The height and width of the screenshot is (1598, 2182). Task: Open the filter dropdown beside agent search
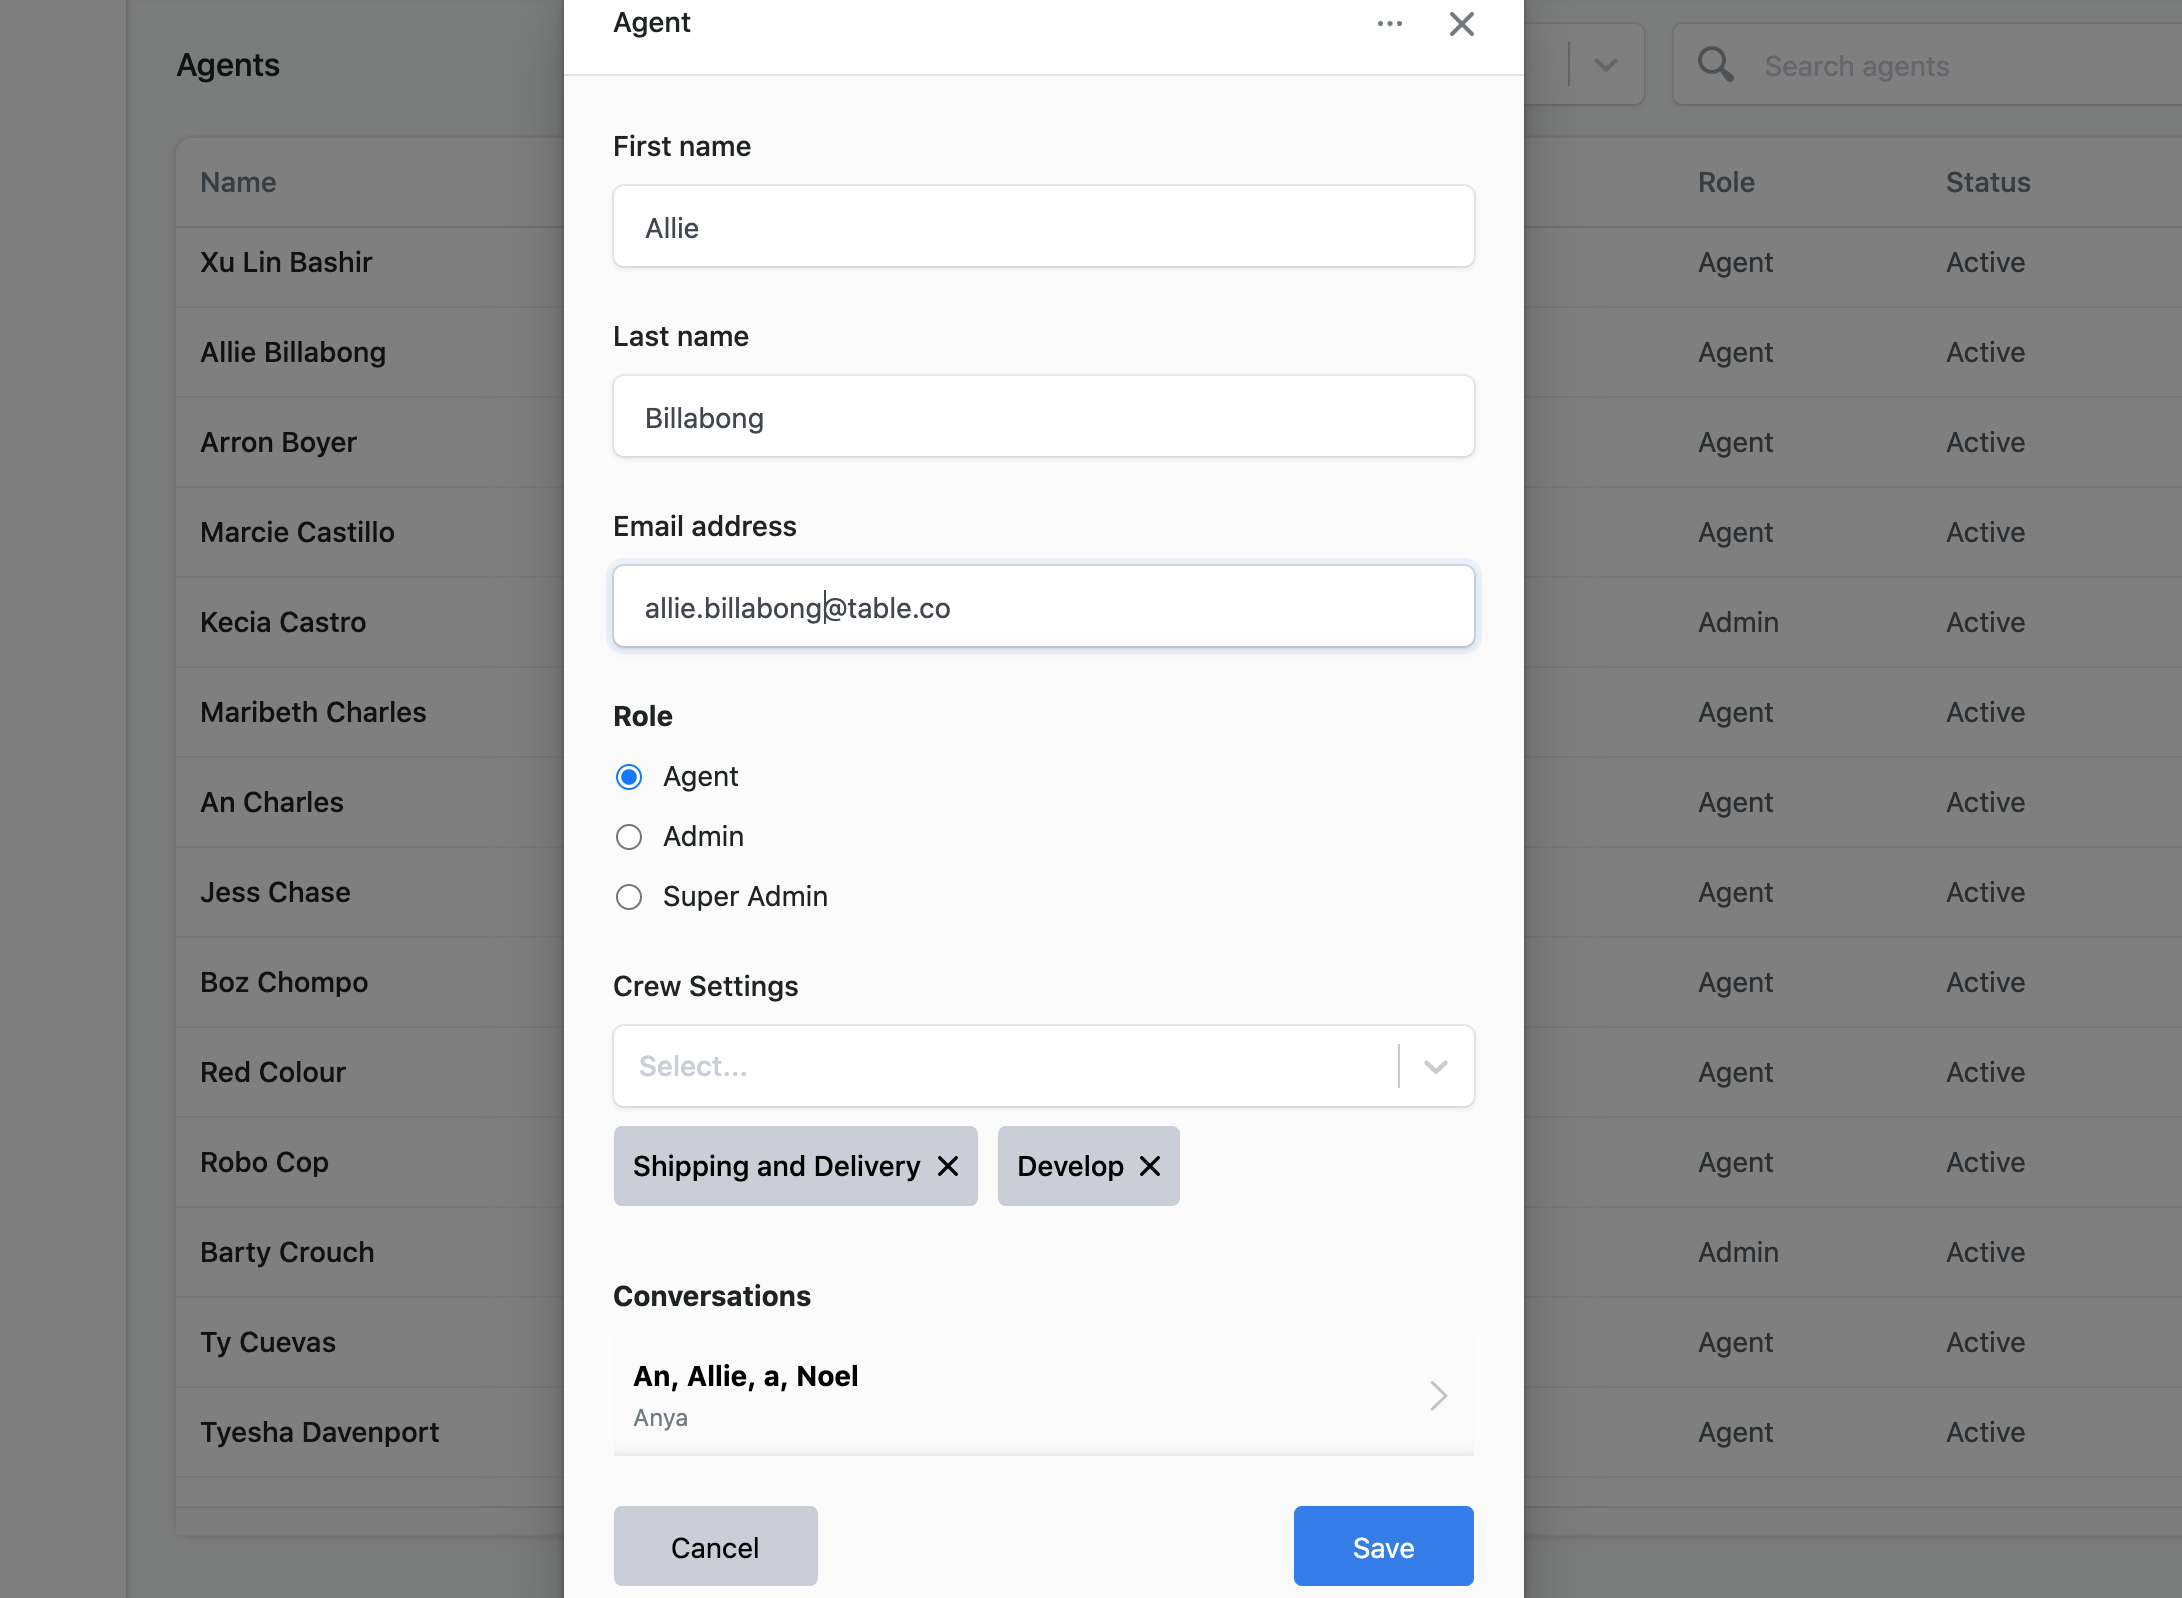click(x=1605, y=65)
